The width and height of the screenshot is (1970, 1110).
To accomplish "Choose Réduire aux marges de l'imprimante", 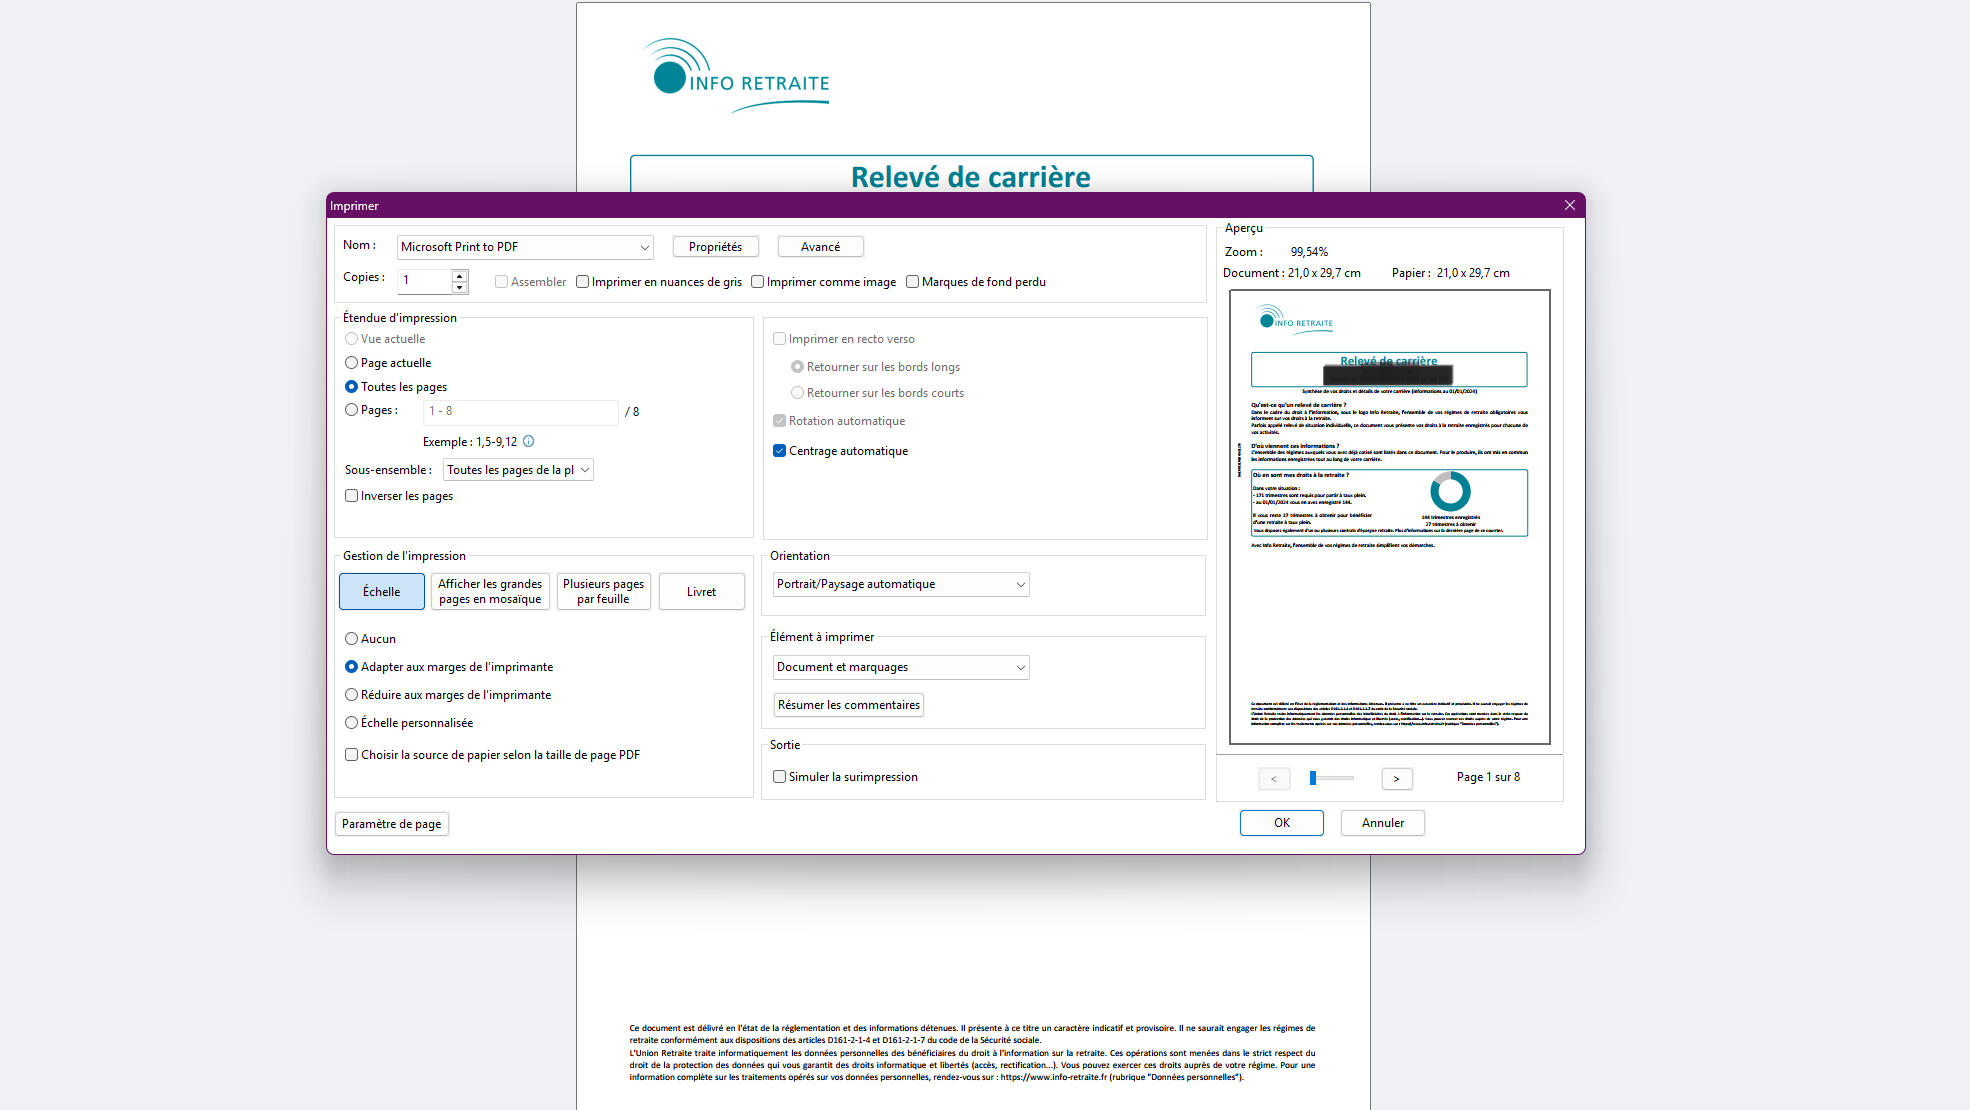I will (352, 695).
